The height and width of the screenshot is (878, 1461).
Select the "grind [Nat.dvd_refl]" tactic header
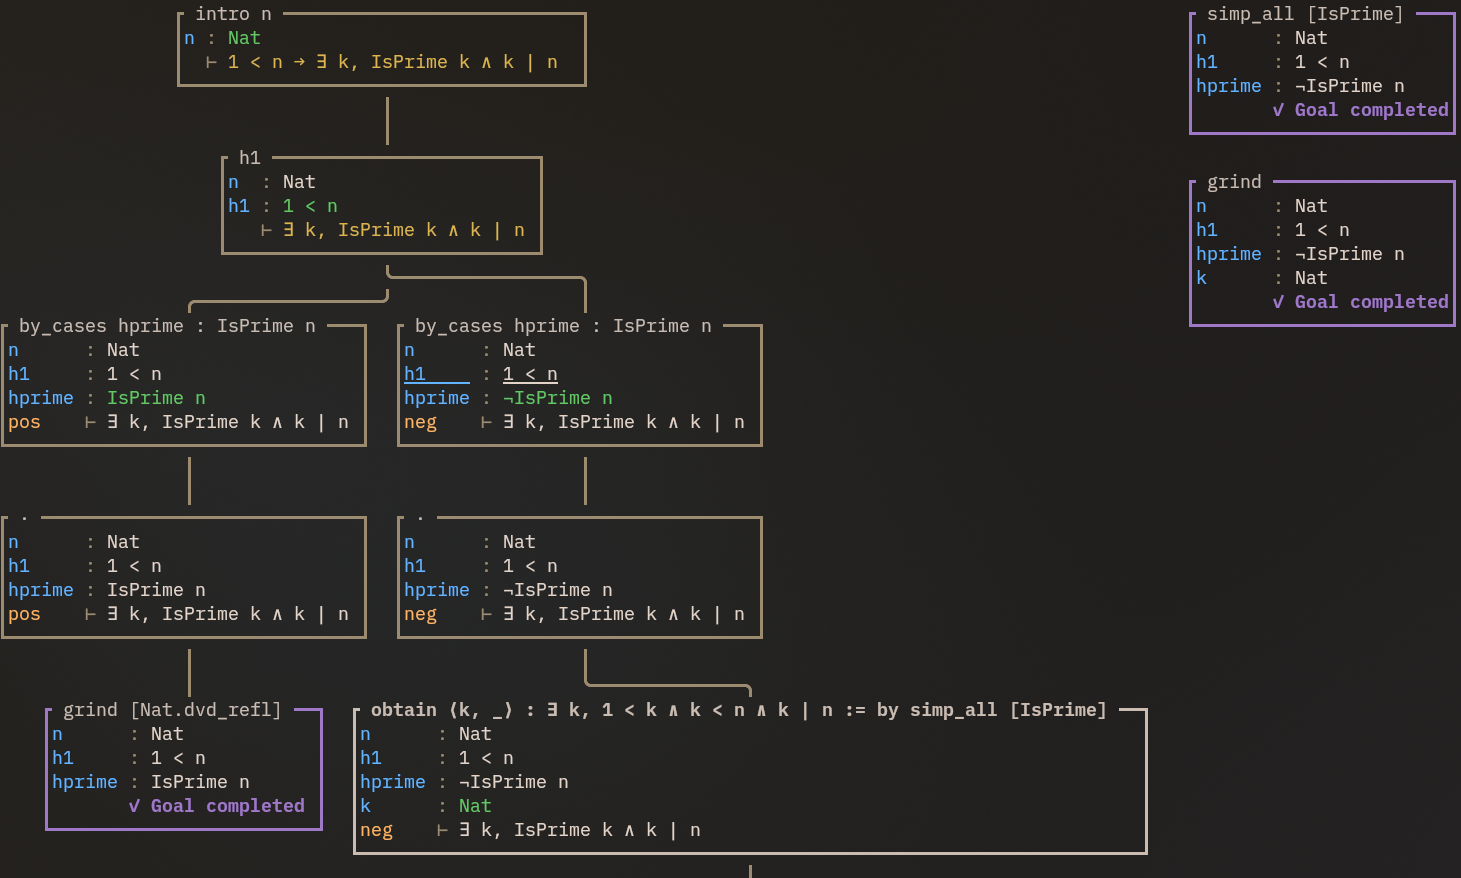[x=172, y=710]
